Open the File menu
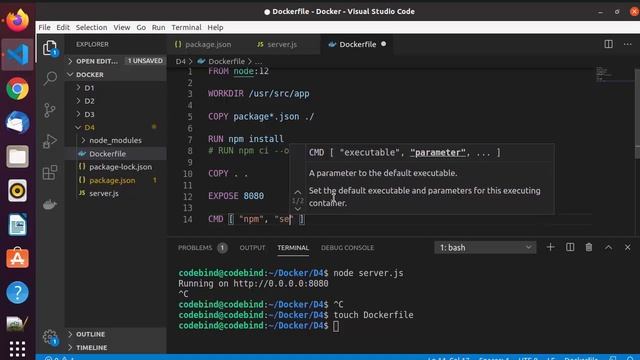This screenshot has width=640, height=360. [44, 27]
